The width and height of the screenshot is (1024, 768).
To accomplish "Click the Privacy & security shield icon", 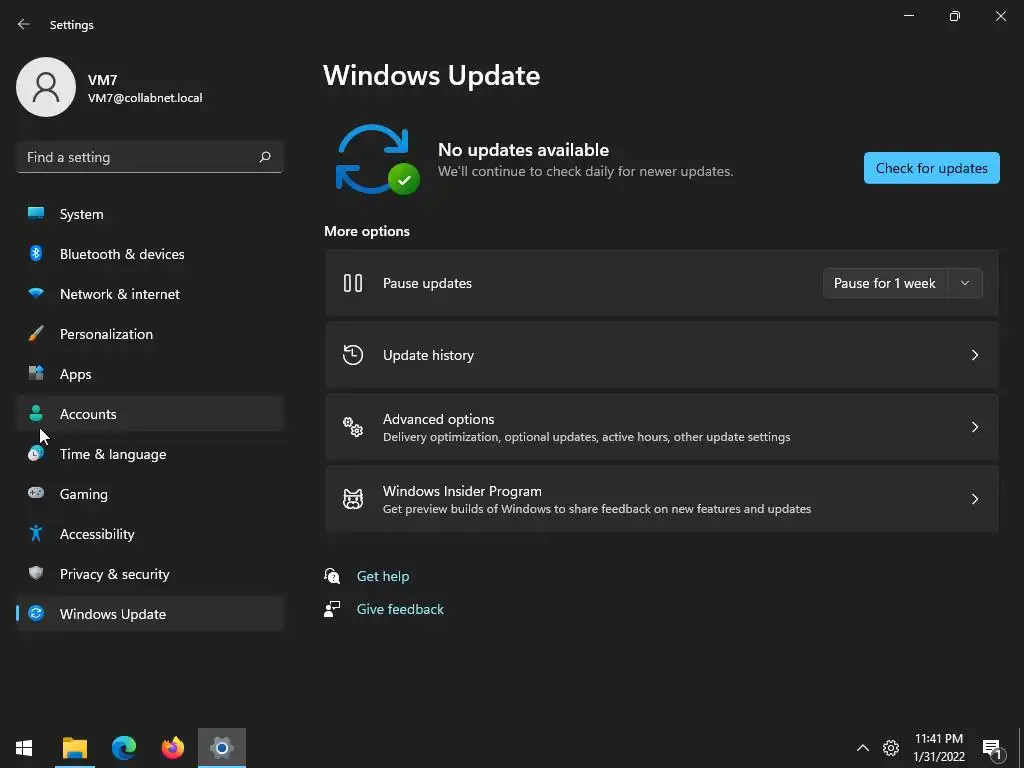I will coord(36,573).
